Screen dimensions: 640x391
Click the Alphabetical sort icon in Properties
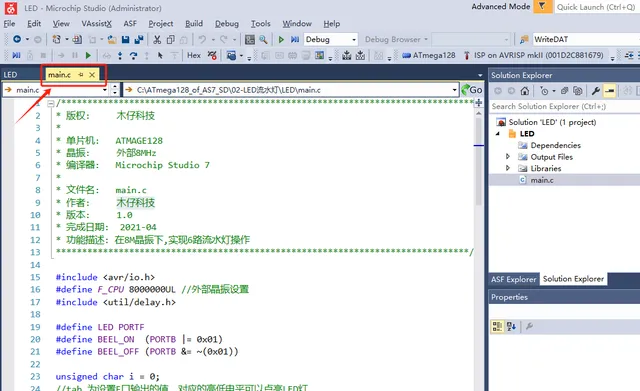point(511,326)
